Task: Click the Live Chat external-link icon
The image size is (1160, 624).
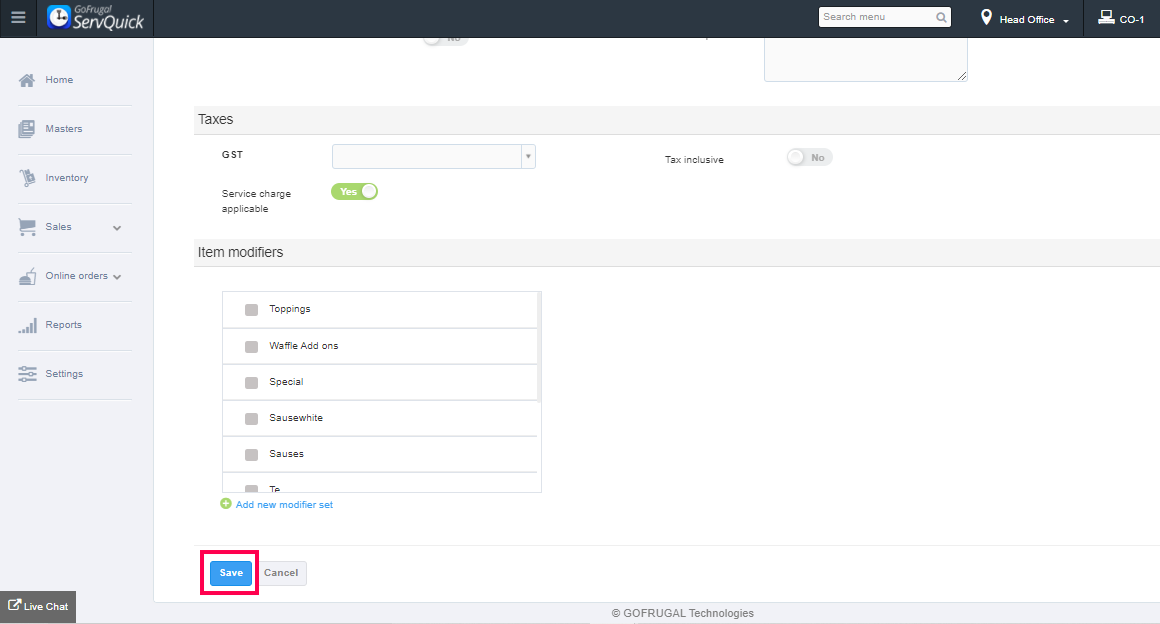Action: pos(14,605)
